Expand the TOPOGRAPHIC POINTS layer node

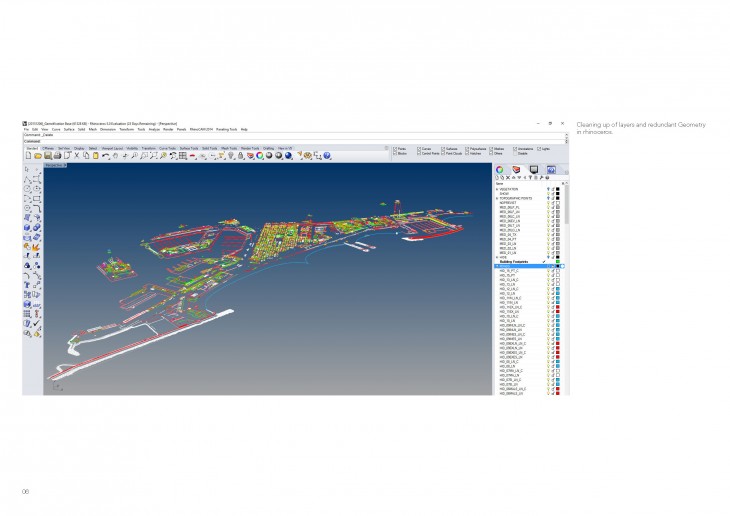point(496,198)
